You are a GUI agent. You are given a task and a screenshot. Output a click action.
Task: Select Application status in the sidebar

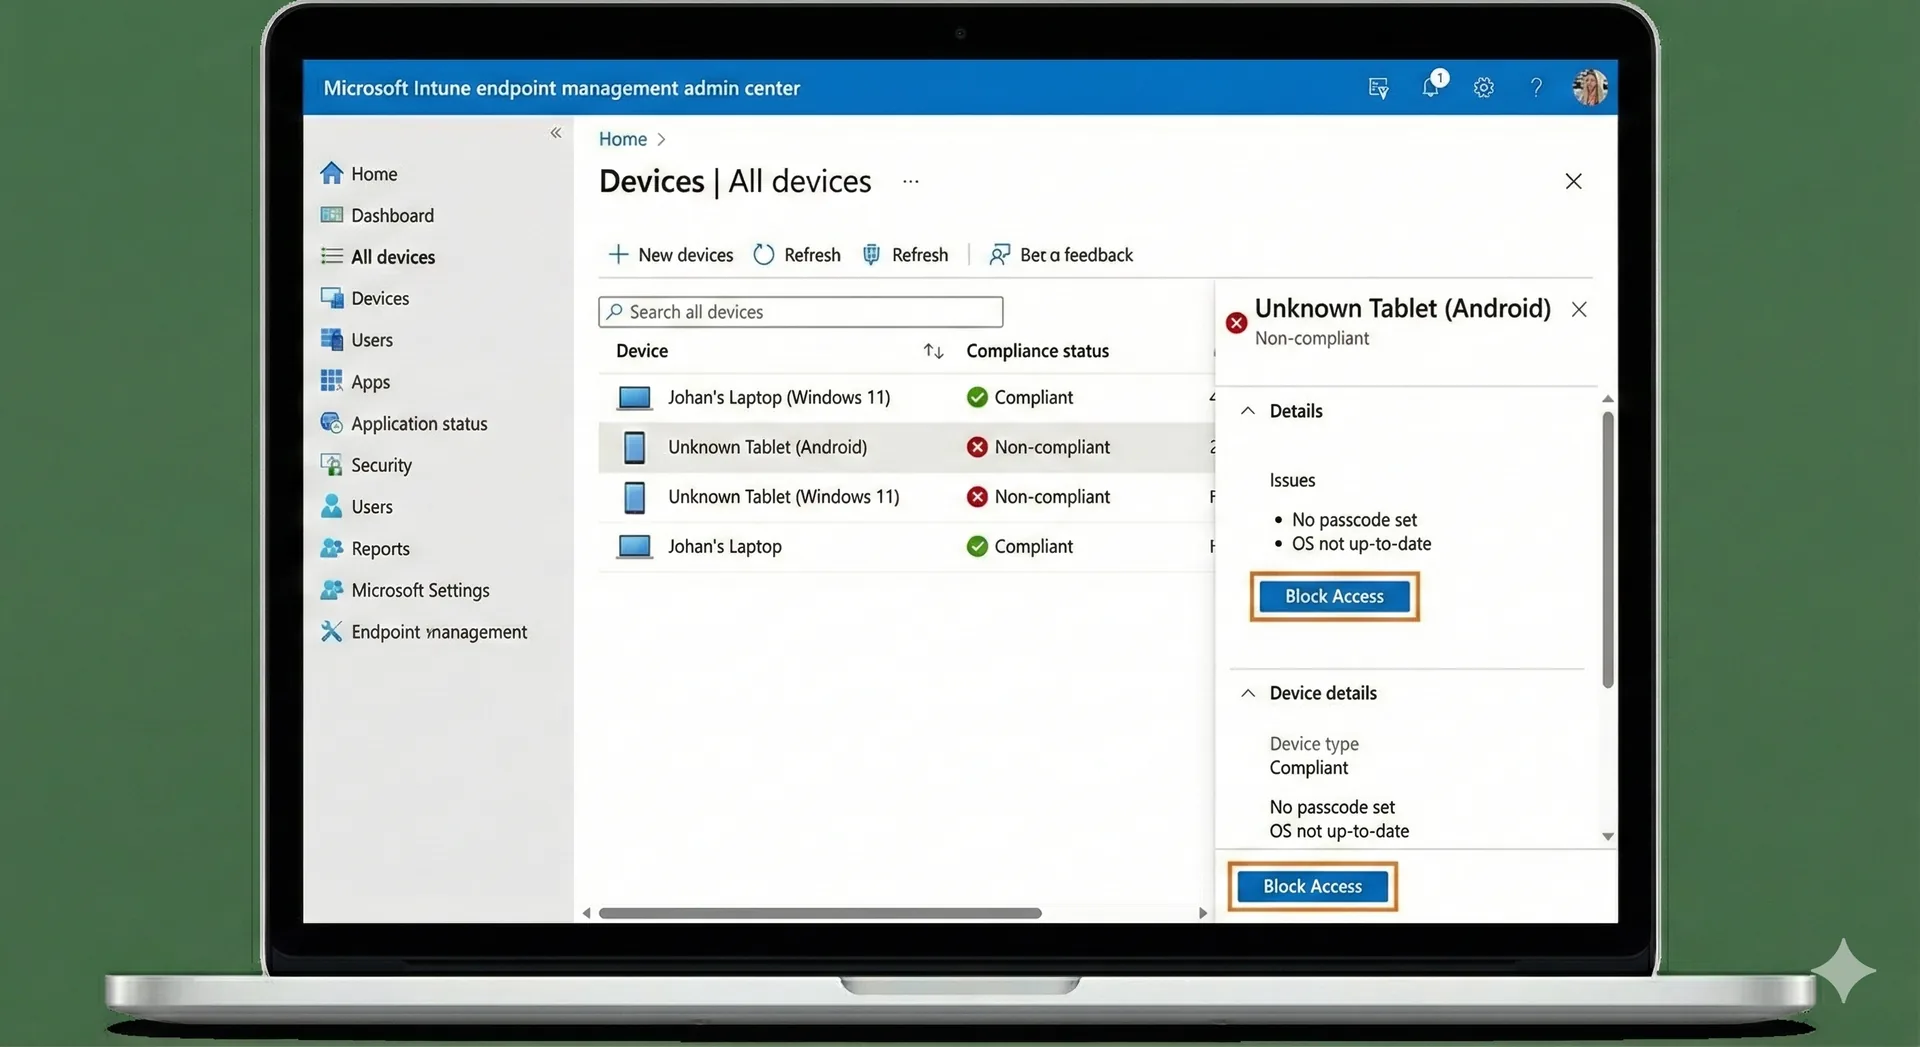pos(419,424)
